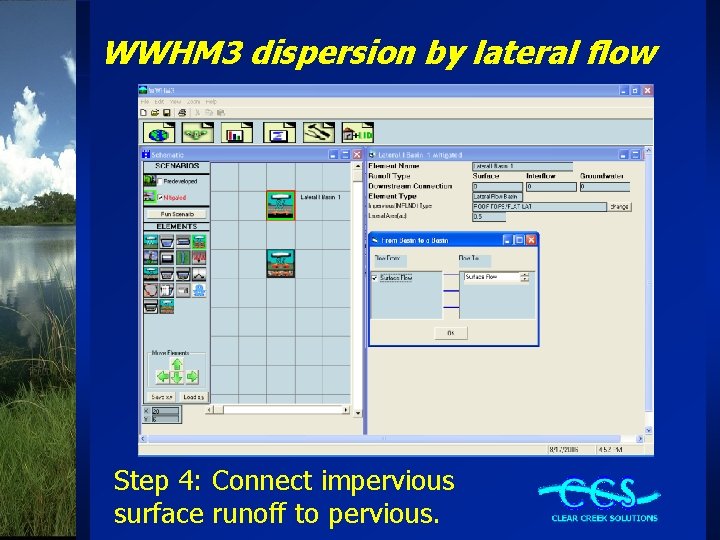Click the time in the status bar
Screen dimensions: 720x540
point(610,450)
